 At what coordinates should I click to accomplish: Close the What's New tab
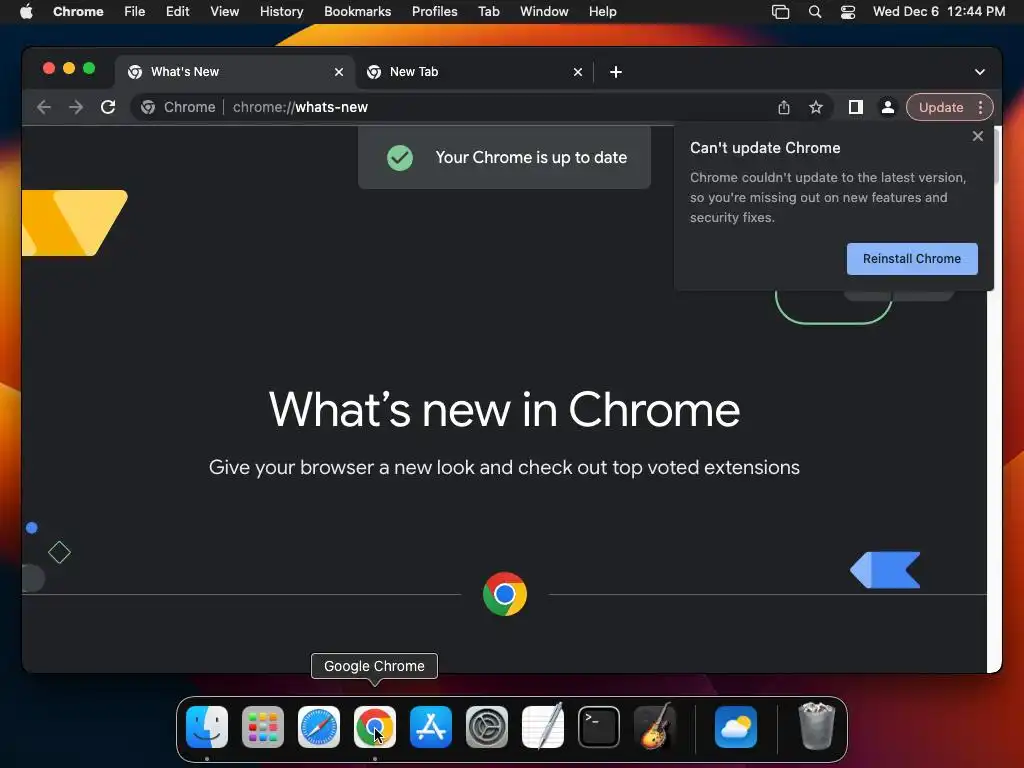point(339,72)
